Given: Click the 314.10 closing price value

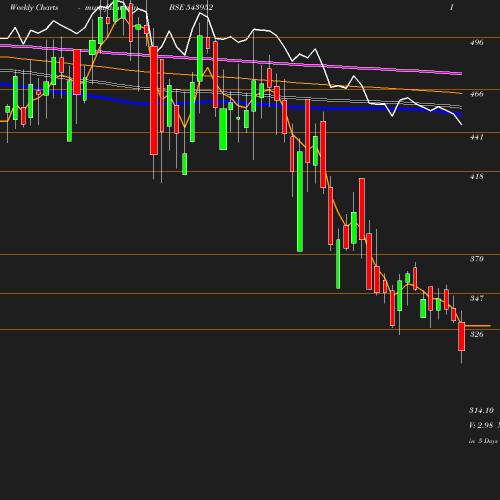Looking at the screenshot, I should tap(481, 410).
